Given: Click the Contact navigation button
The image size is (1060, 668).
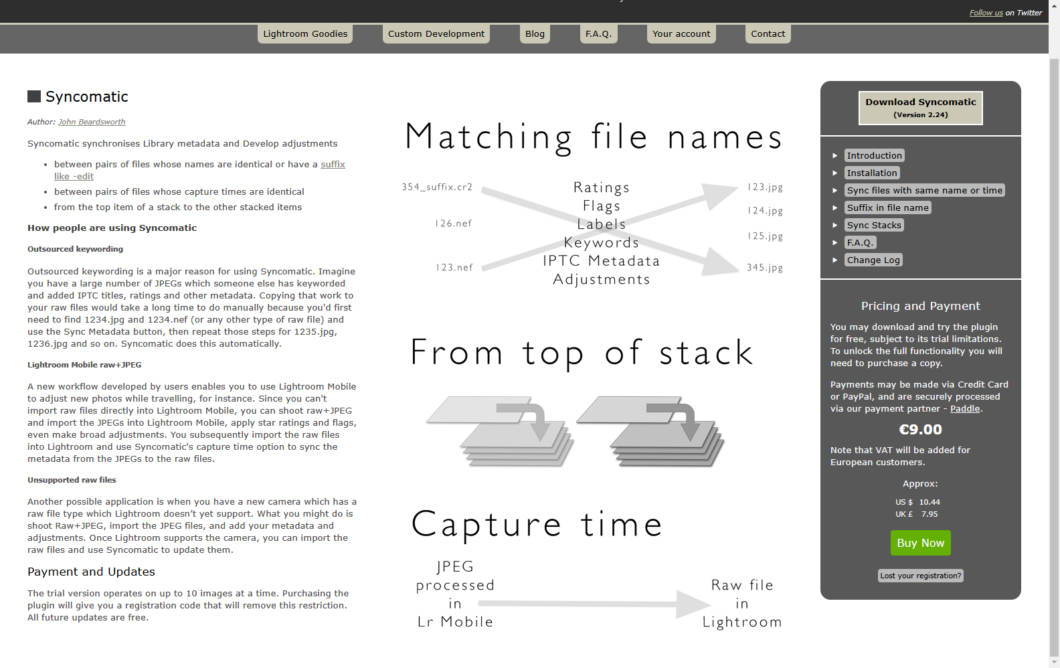Looking at the screenshot, I should click(x=768, y=34).
